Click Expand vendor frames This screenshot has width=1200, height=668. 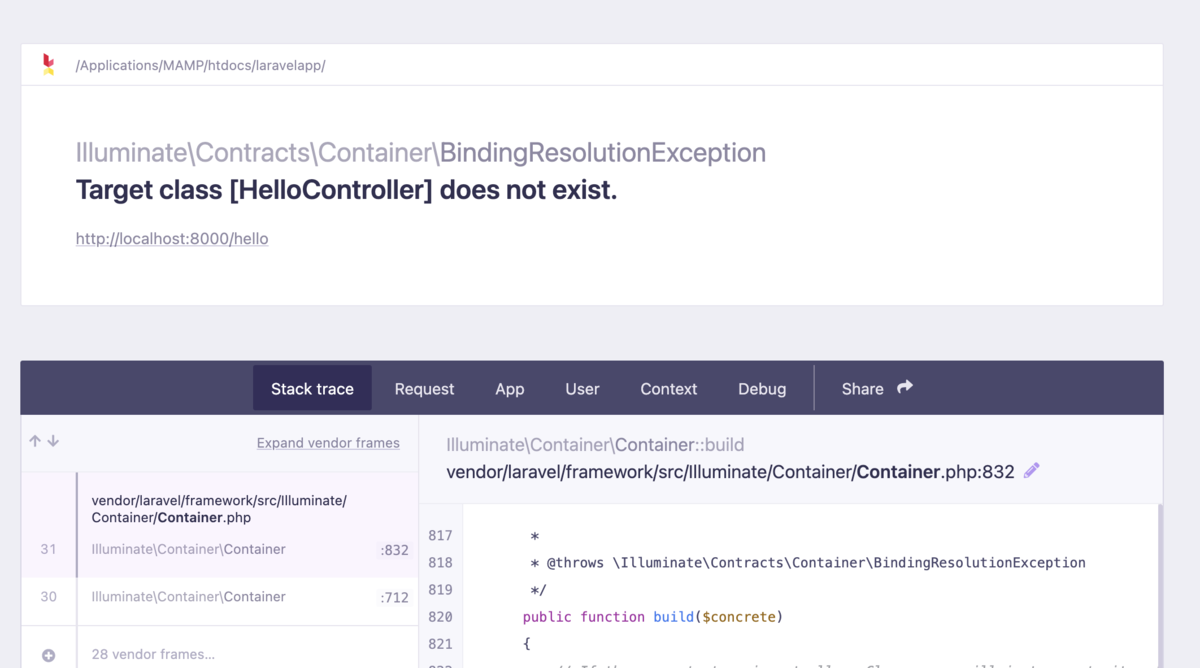click(328, 442)
